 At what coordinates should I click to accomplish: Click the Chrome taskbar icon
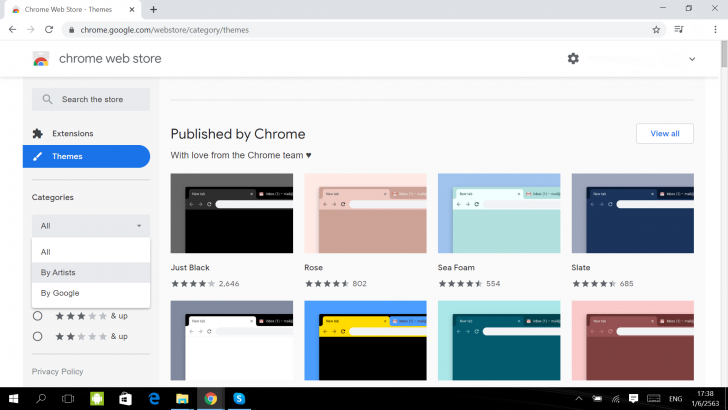pyautogui.click(x=210, y=398)
